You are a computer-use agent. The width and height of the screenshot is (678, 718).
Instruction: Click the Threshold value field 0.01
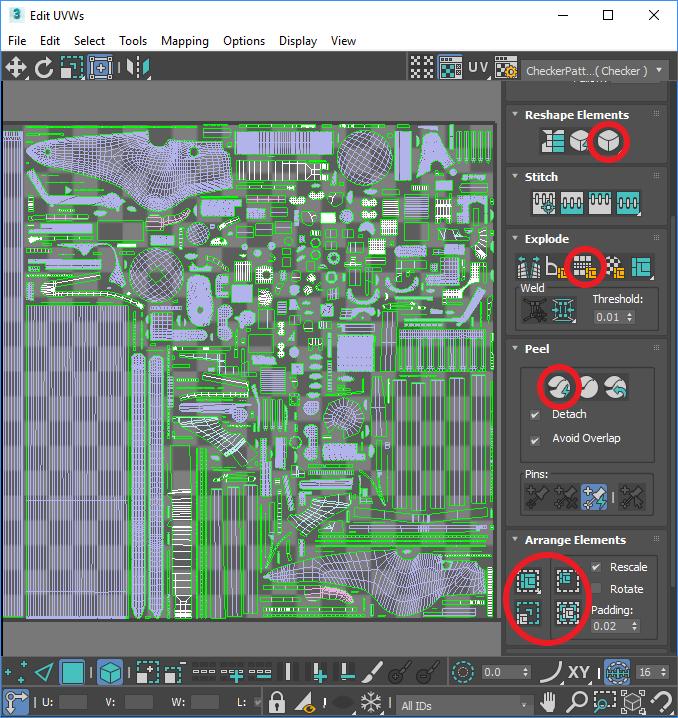pyautogui.click(x=609, y=317)
